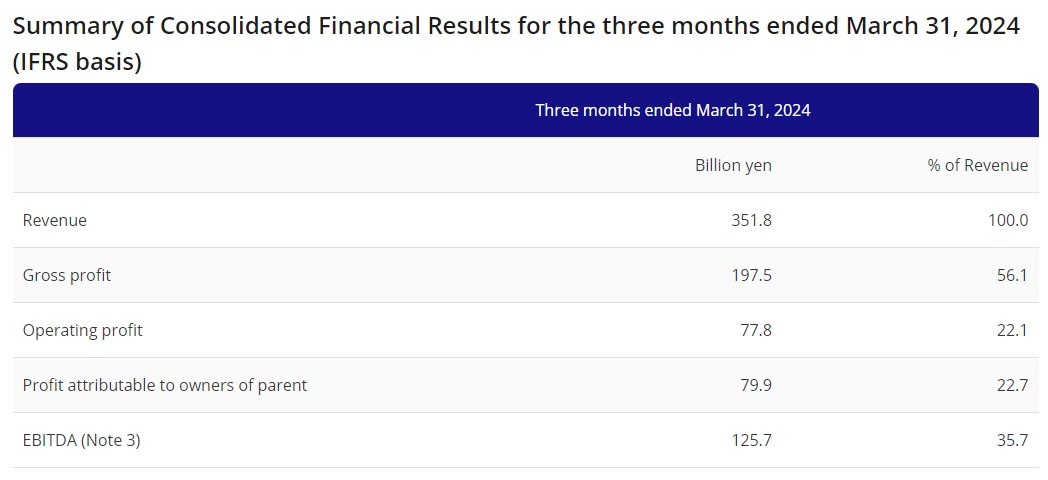Click the Gross profit value 197.5

[x=751, y=275]
